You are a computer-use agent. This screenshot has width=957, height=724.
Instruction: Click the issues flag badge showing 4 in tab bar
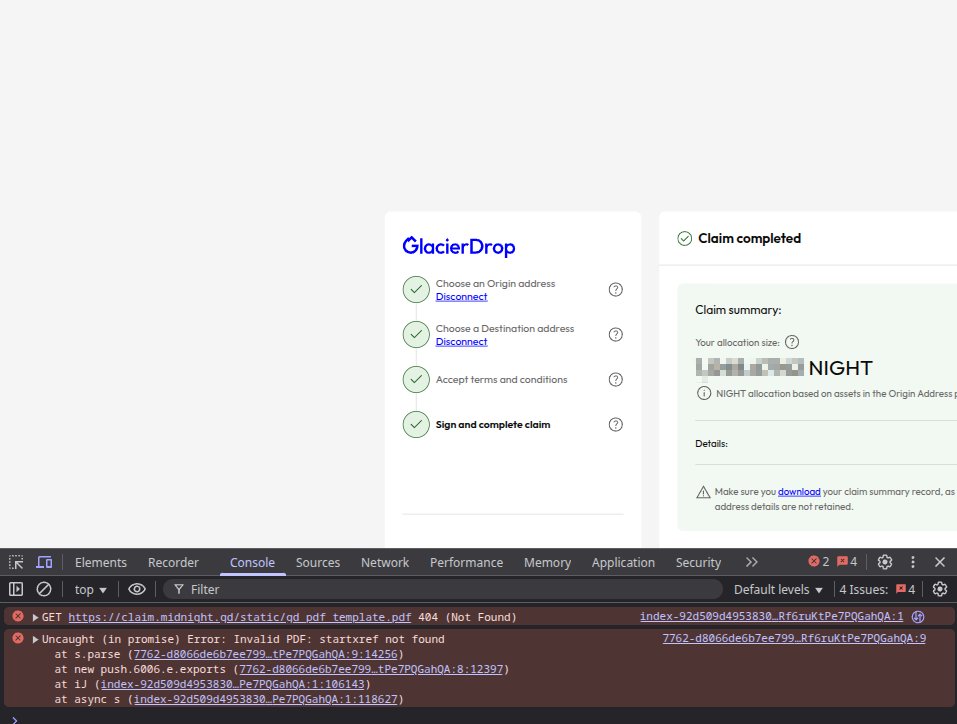(x=847, y=562)
